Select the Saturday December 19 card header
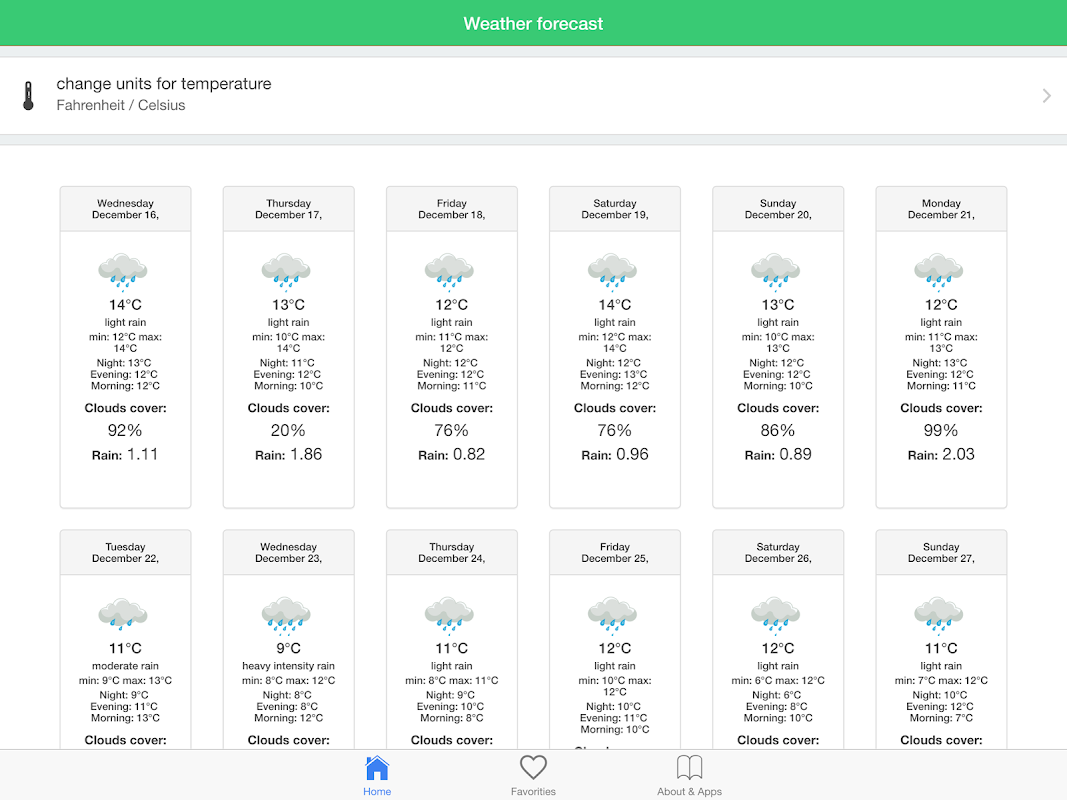1067x800 pixels. click(615, 209)
